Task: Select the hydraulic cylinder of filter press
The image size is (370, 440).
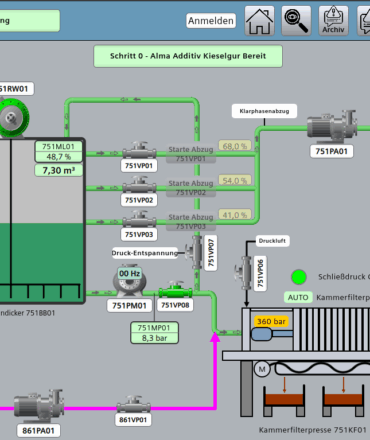Action: tap(272, 334)
